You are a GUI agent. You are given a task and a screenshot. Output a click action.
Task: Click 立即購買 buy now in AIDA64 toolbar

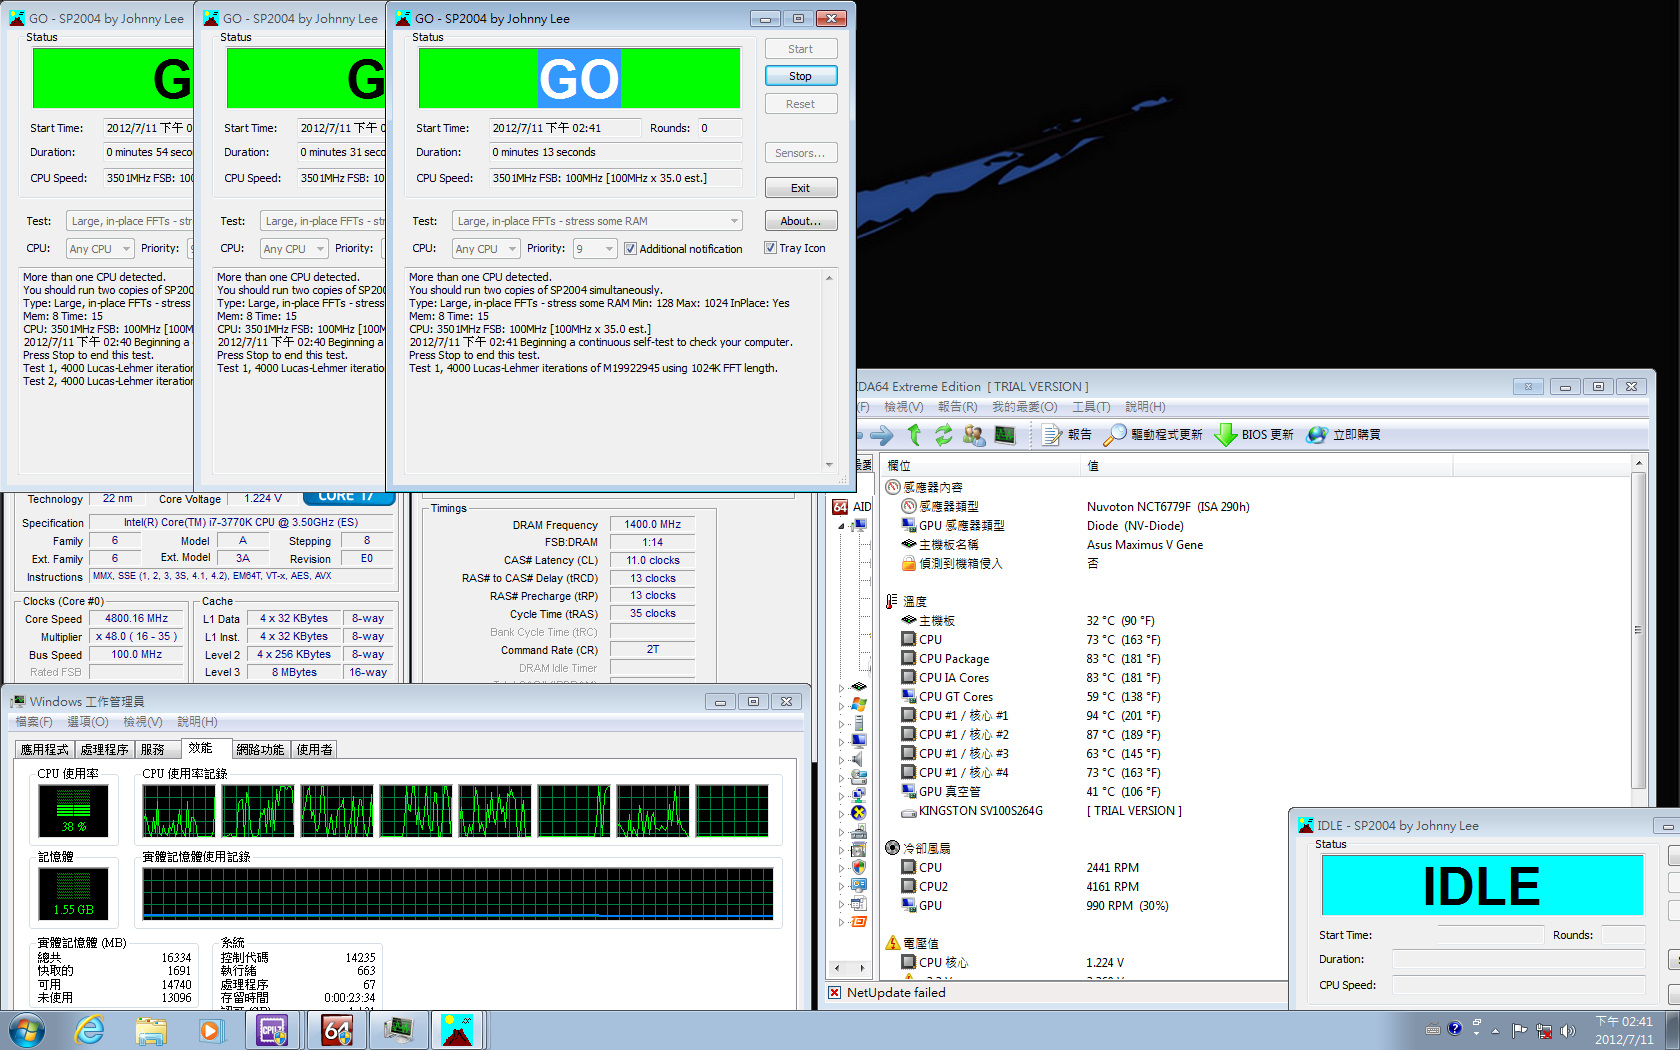(1344, 435)
